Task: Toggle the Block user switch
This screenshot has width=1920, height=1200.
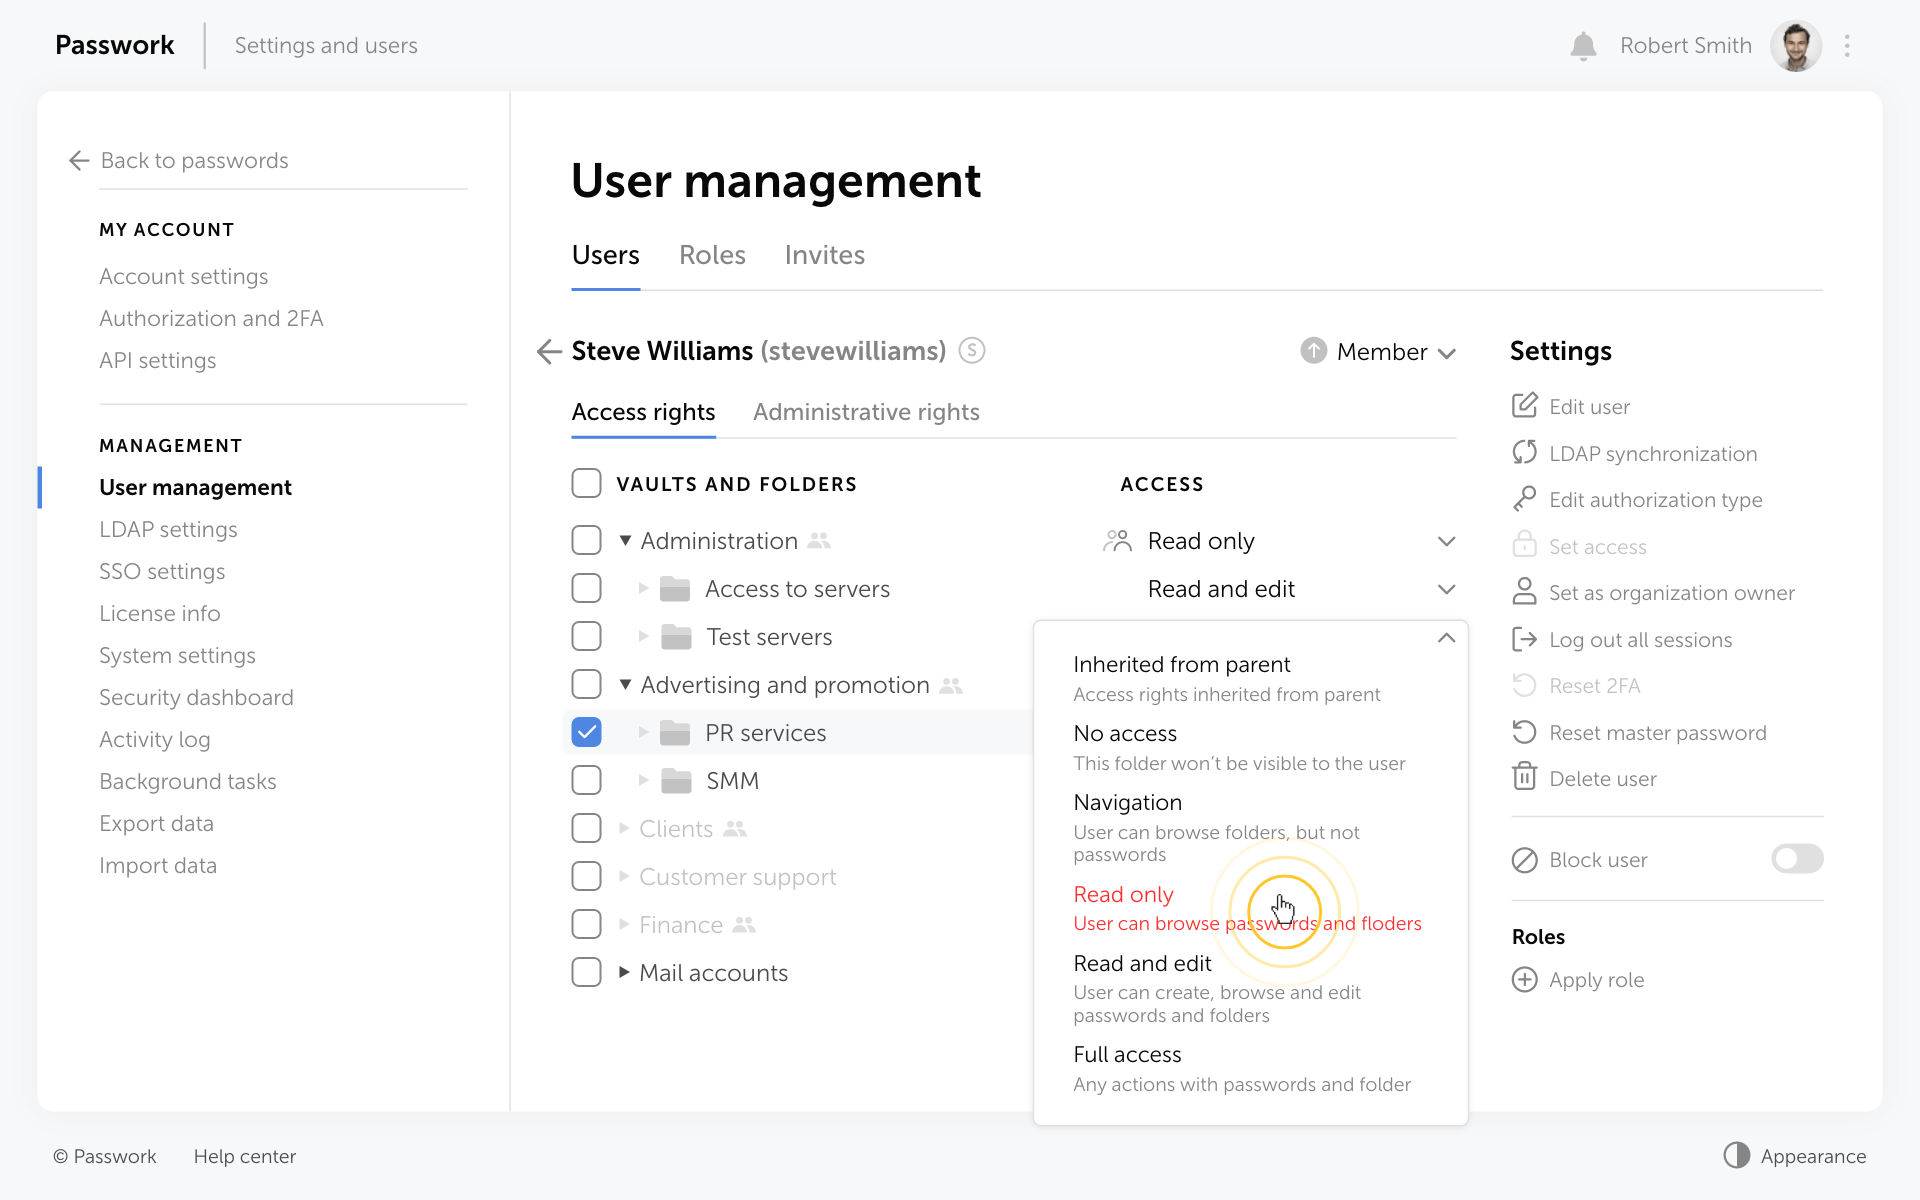Action: (x=1796, y=859)
